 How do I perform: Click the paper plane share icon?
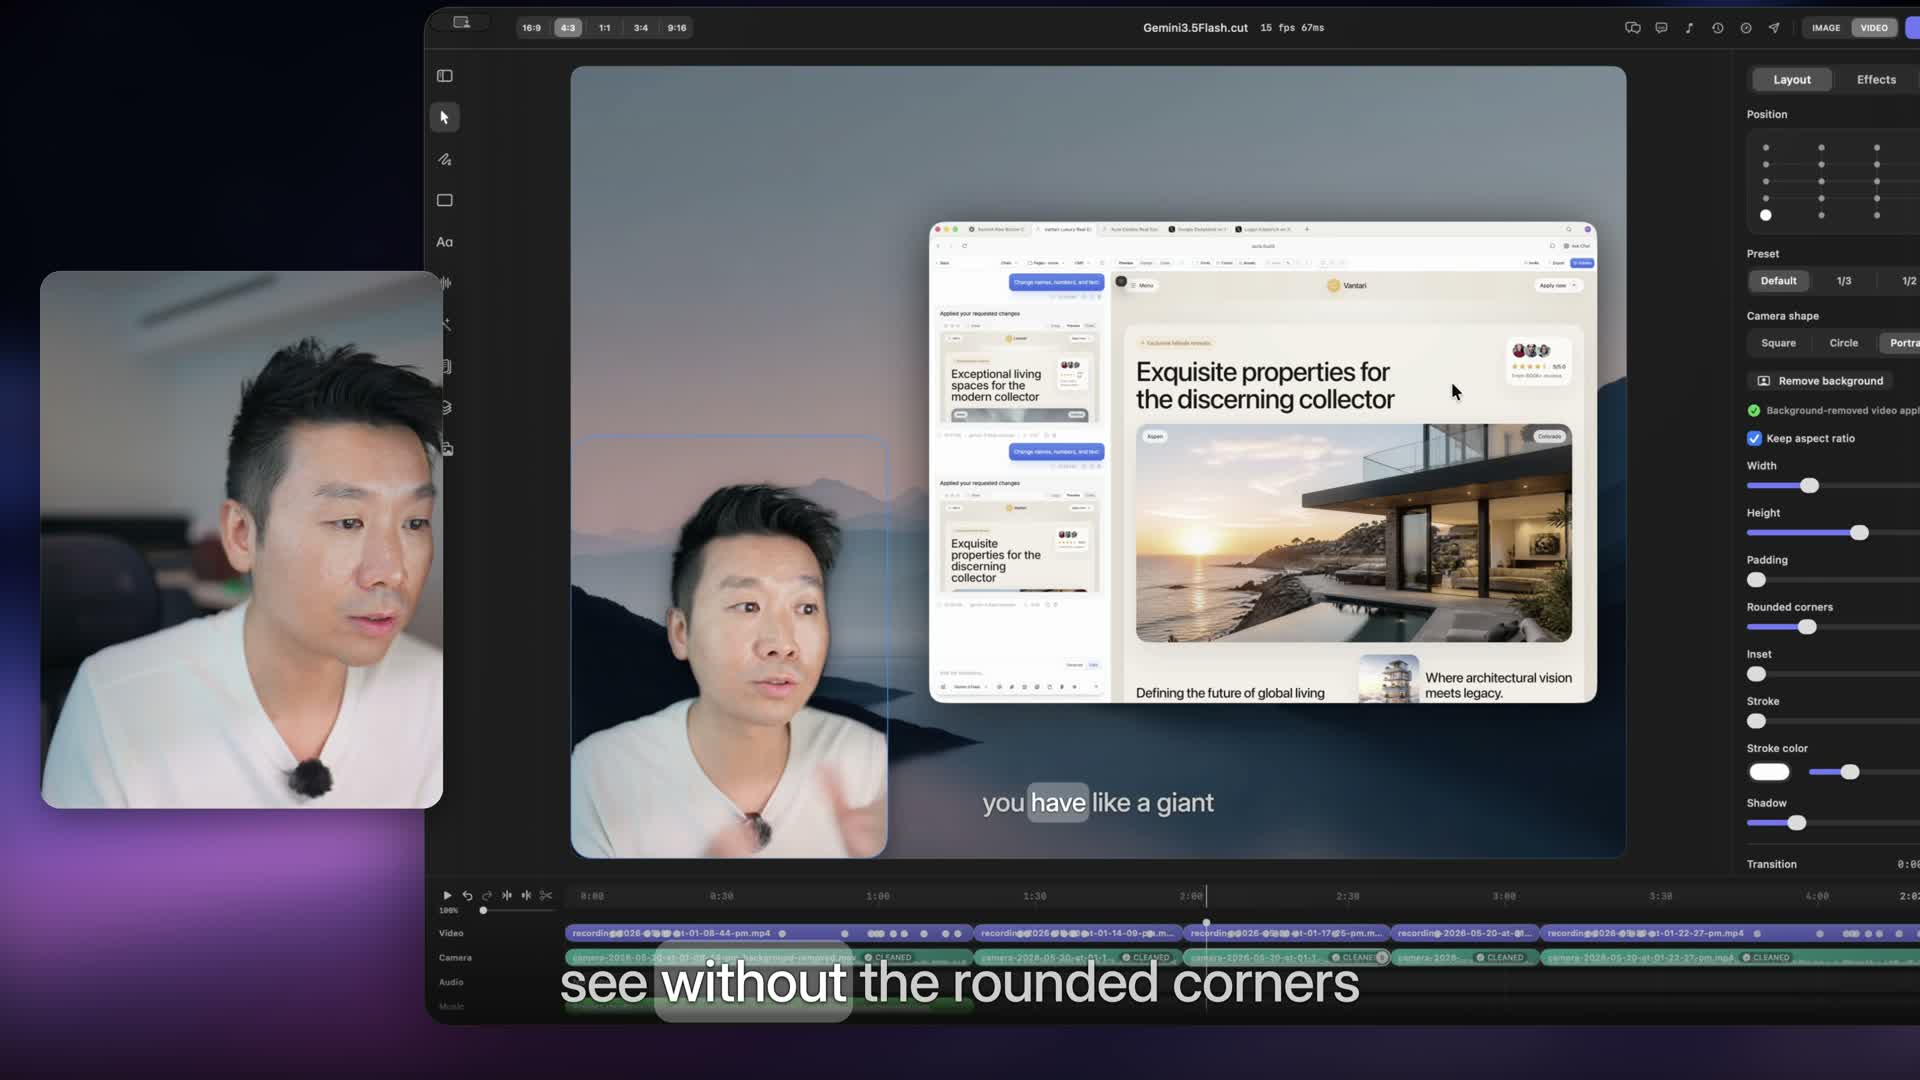click(x=1774, y=28)
